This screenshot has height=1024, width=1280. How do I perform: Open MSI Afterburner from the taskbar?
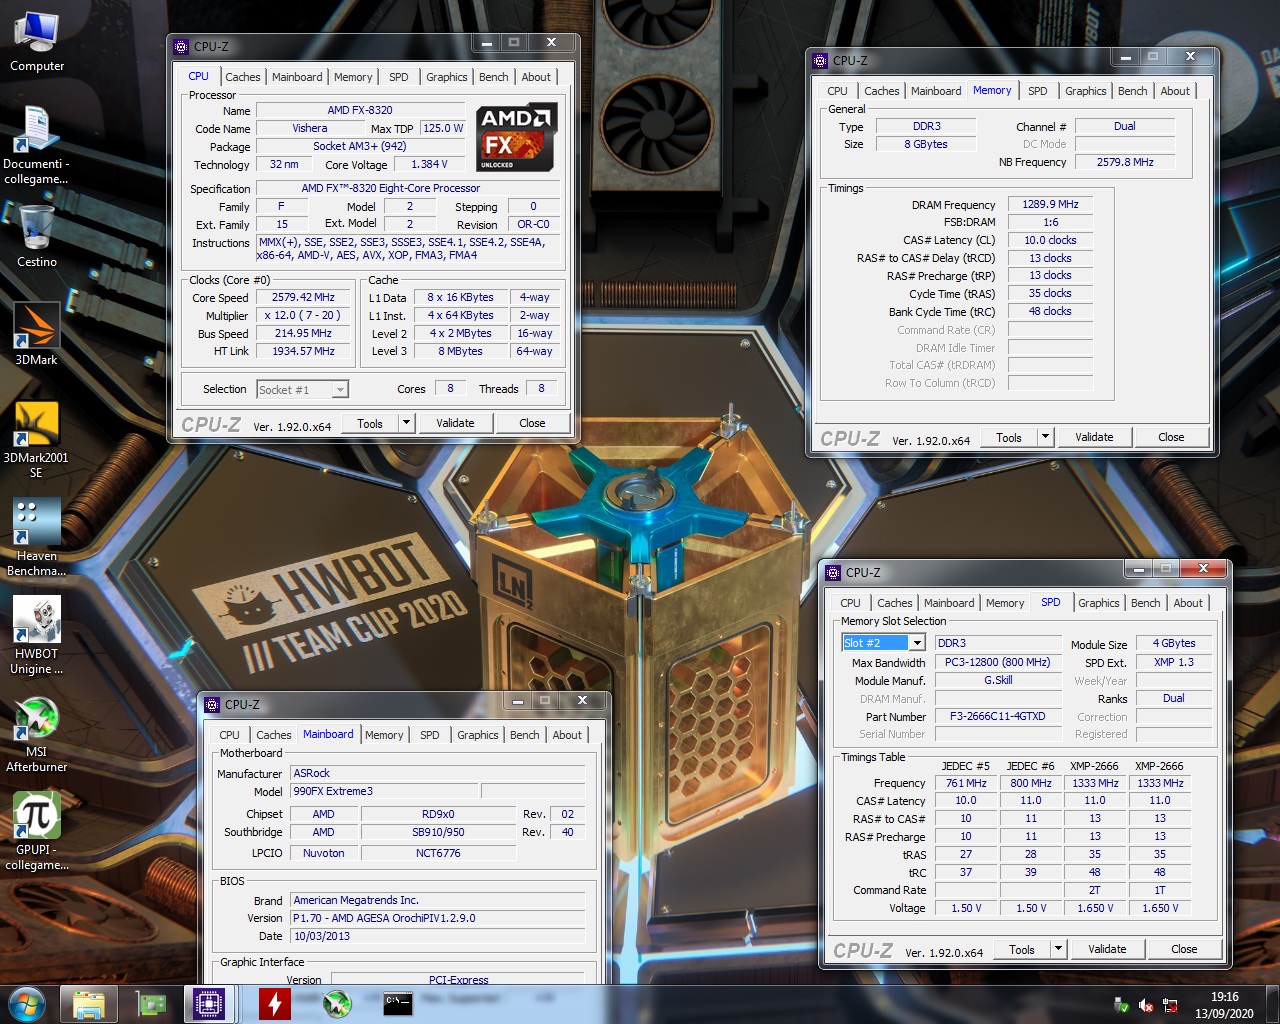tap(336, 1004)
